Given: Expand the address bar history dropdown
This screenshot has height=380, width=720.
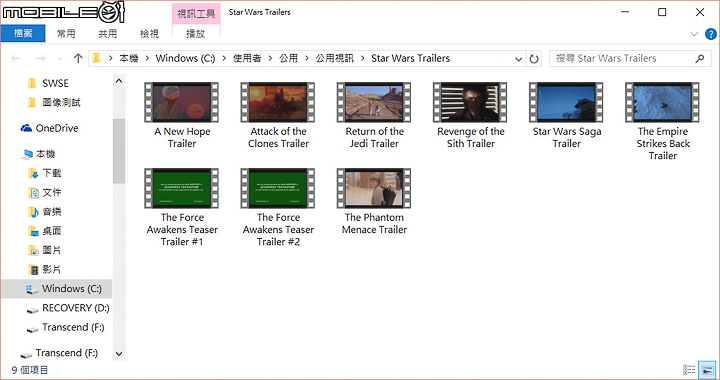Looking at the screenshot, I should (x=518, y=59).
